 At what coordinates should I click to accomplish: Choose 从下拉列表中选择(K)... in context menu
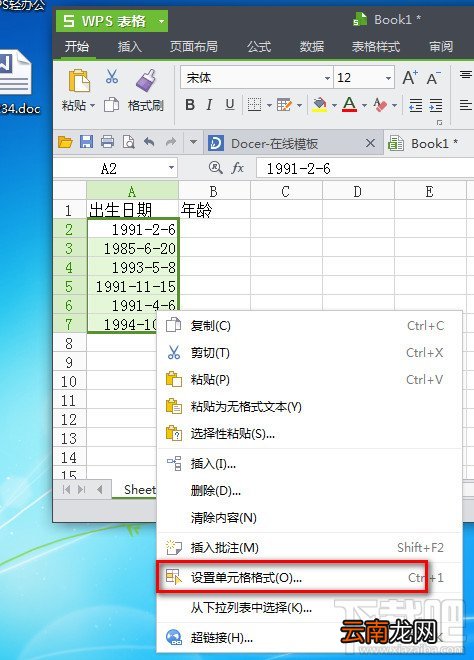(x=309, y=607)
